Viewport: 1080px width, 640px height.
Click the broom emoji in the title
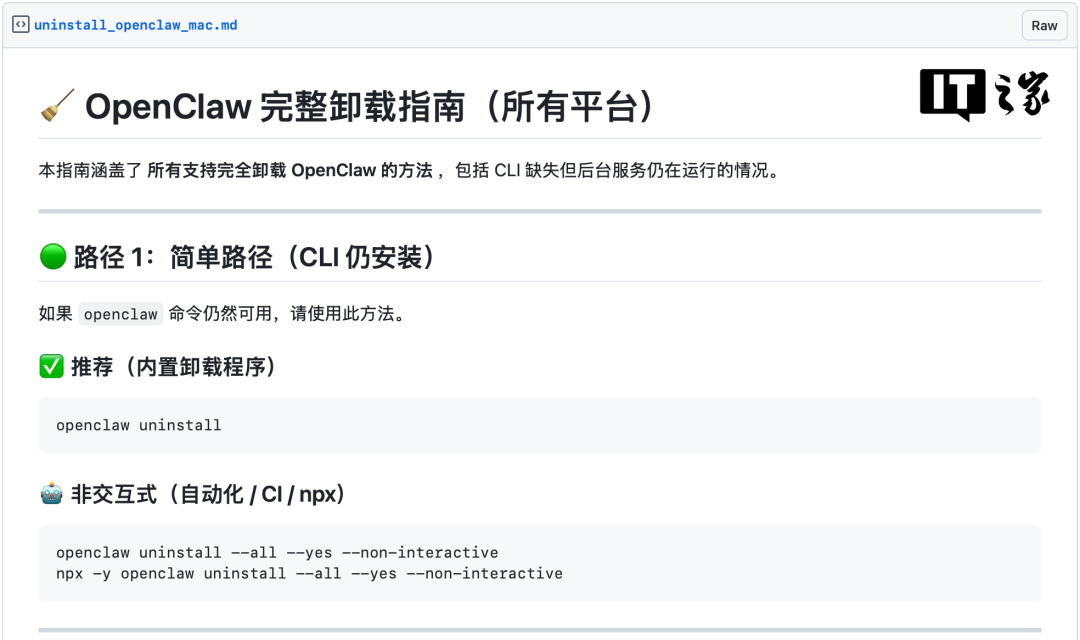(57, 105)
